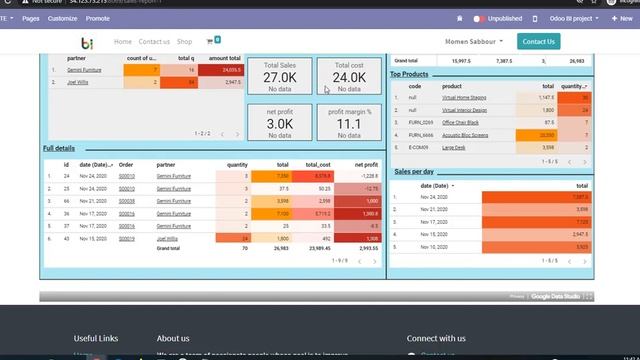Click the Total cost 24.0K scorecard
The width and height of the screenshot is (640, 360).
[349, 76]
